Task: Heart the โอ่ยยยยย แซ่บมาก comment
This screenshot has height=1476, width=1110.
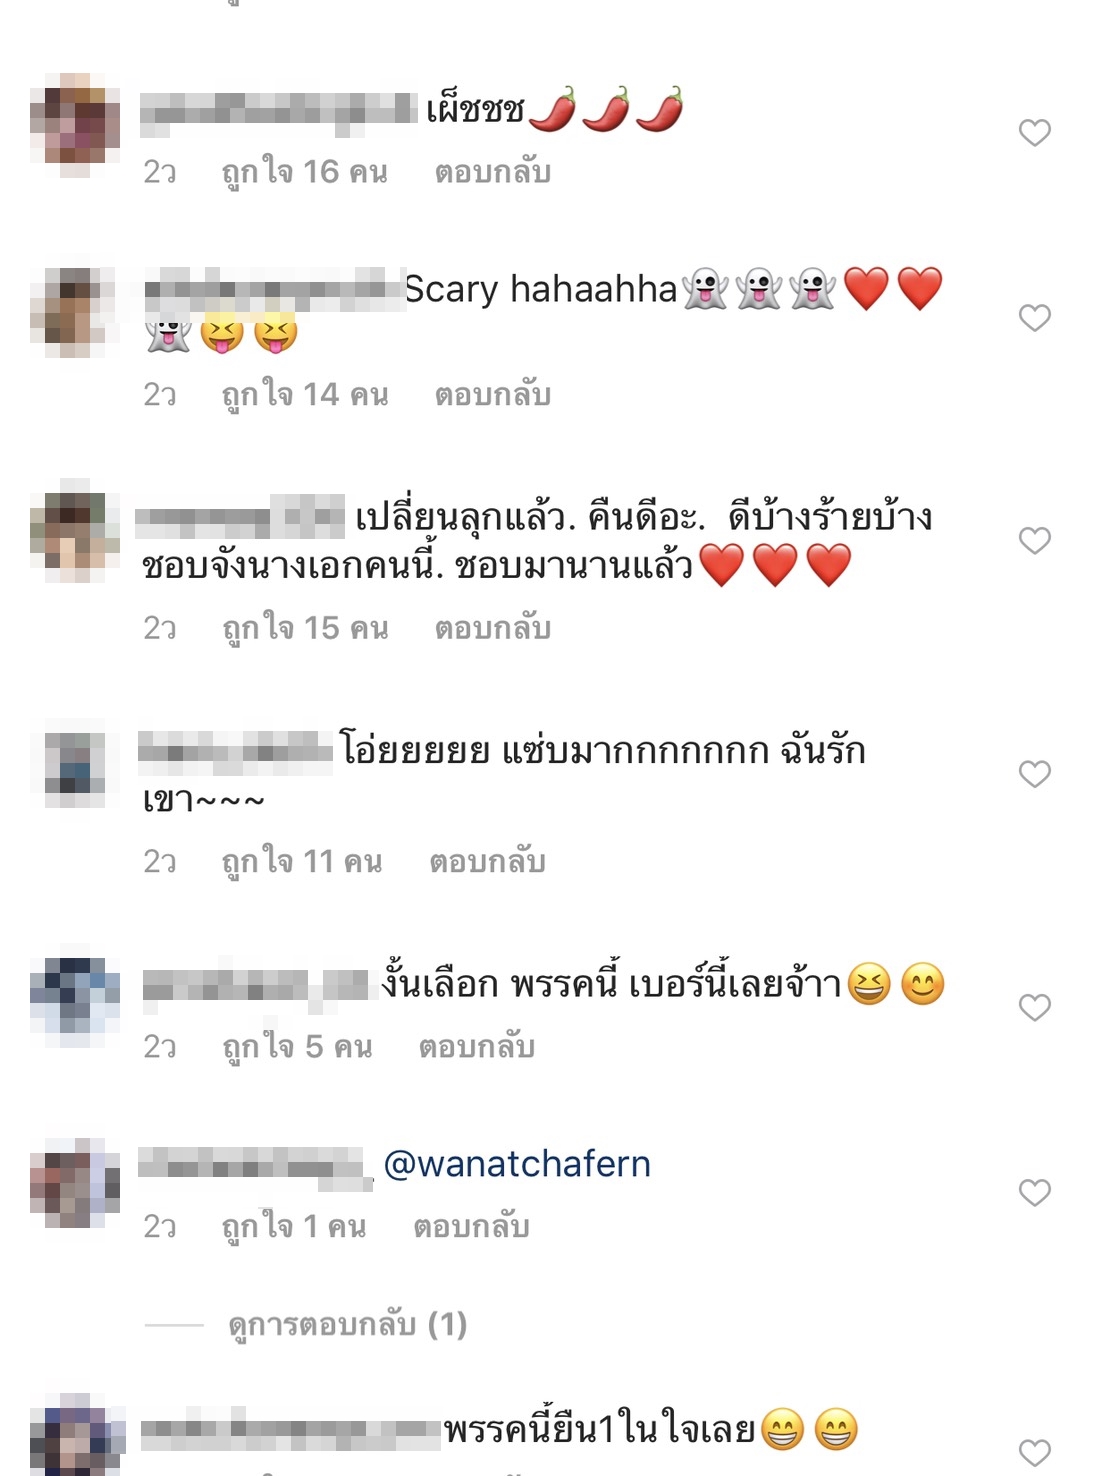Action: 1034,774
